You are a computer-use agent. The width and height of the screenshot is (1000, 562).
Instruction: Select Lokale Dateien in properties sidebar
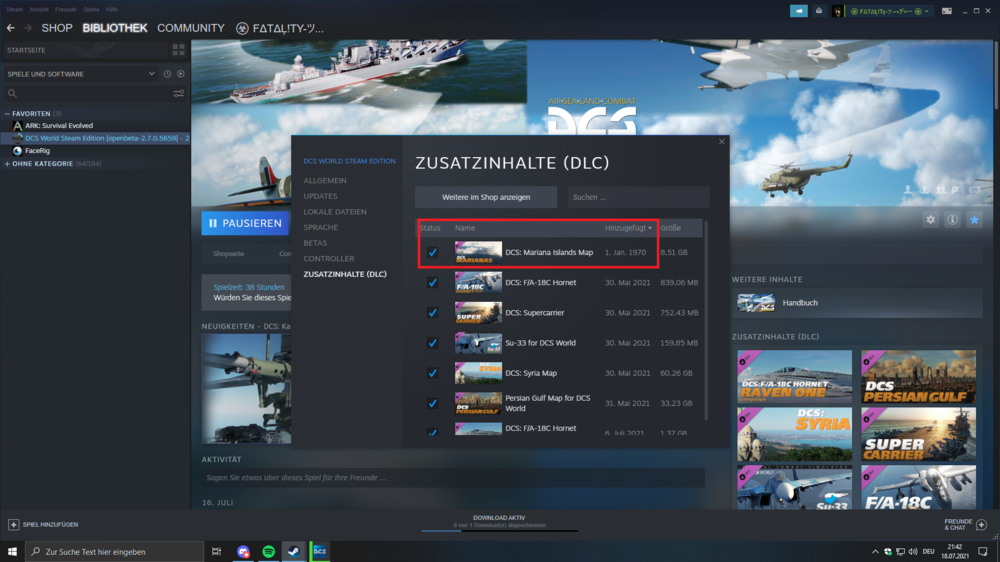335,212
